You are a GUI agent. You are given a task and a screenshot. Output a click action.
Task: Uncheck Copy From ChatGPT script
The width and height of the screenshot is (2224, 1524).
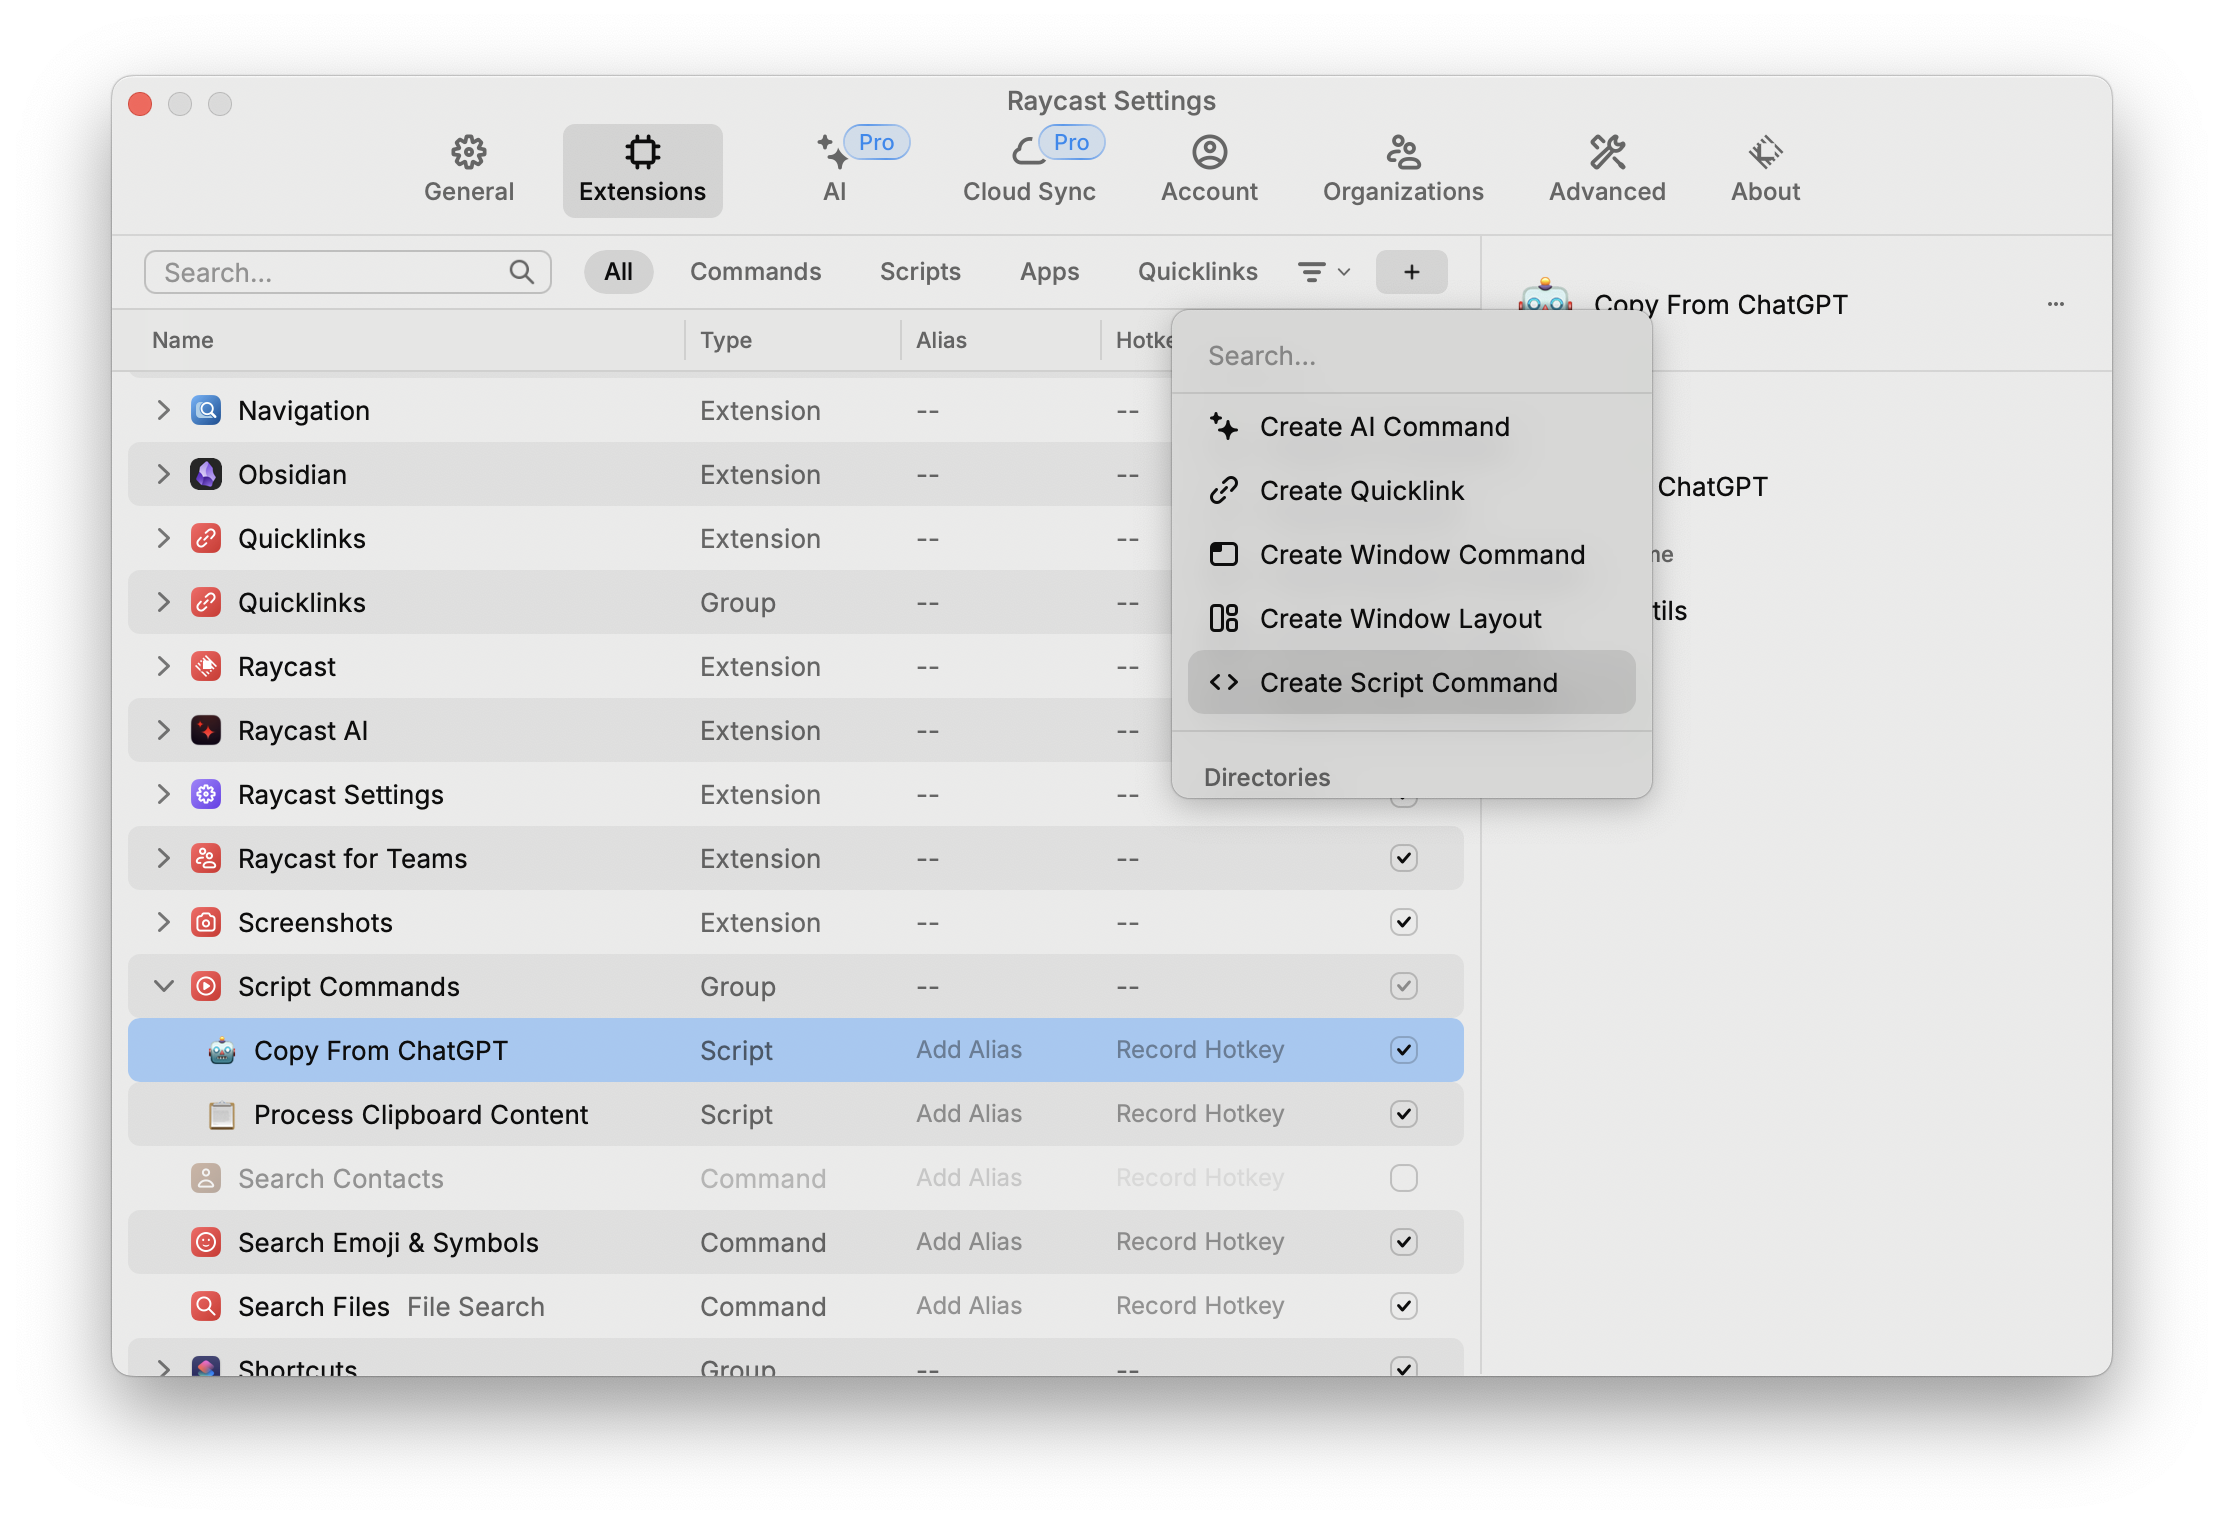point(1404,1050)
